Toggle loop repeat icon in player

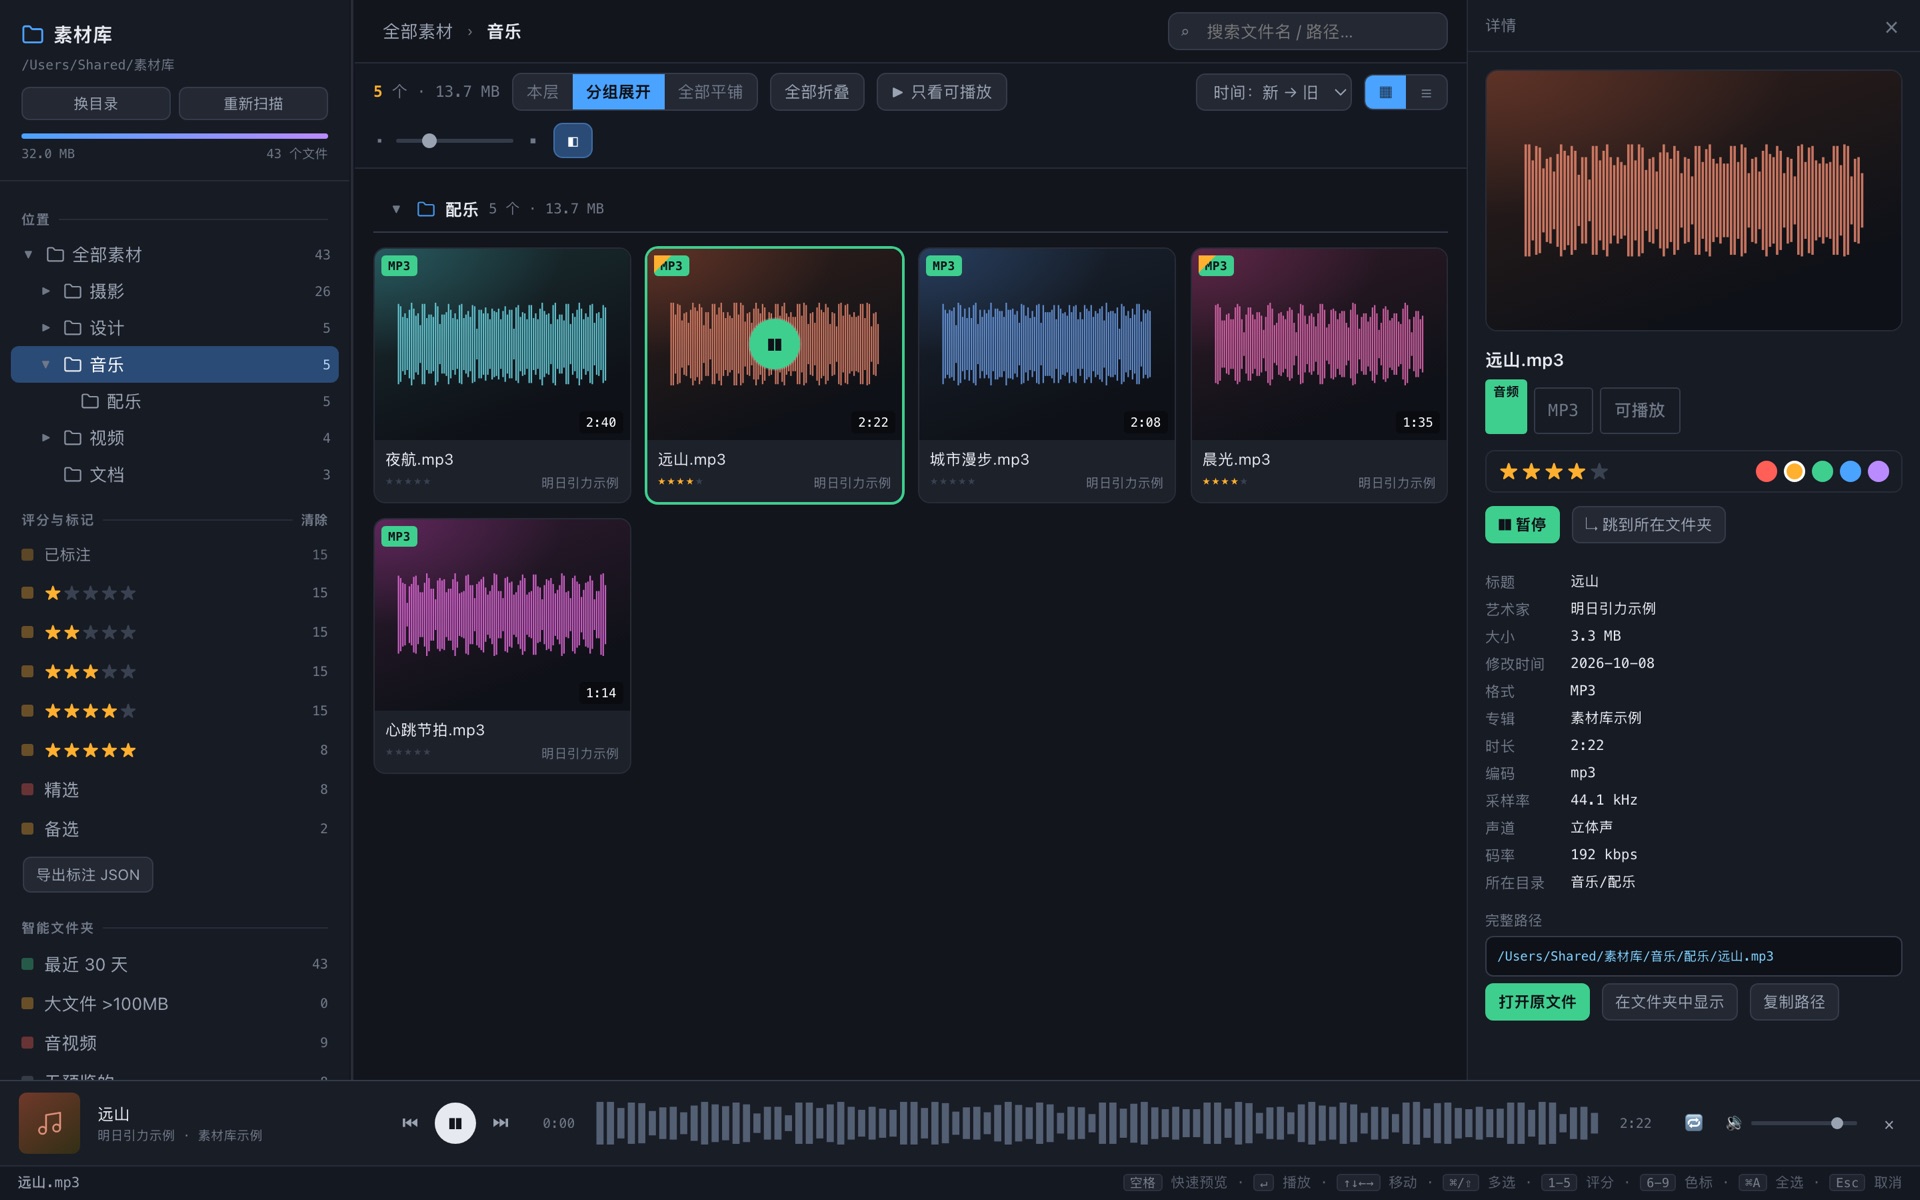pyautogui.click(x=1693, y=1123)
